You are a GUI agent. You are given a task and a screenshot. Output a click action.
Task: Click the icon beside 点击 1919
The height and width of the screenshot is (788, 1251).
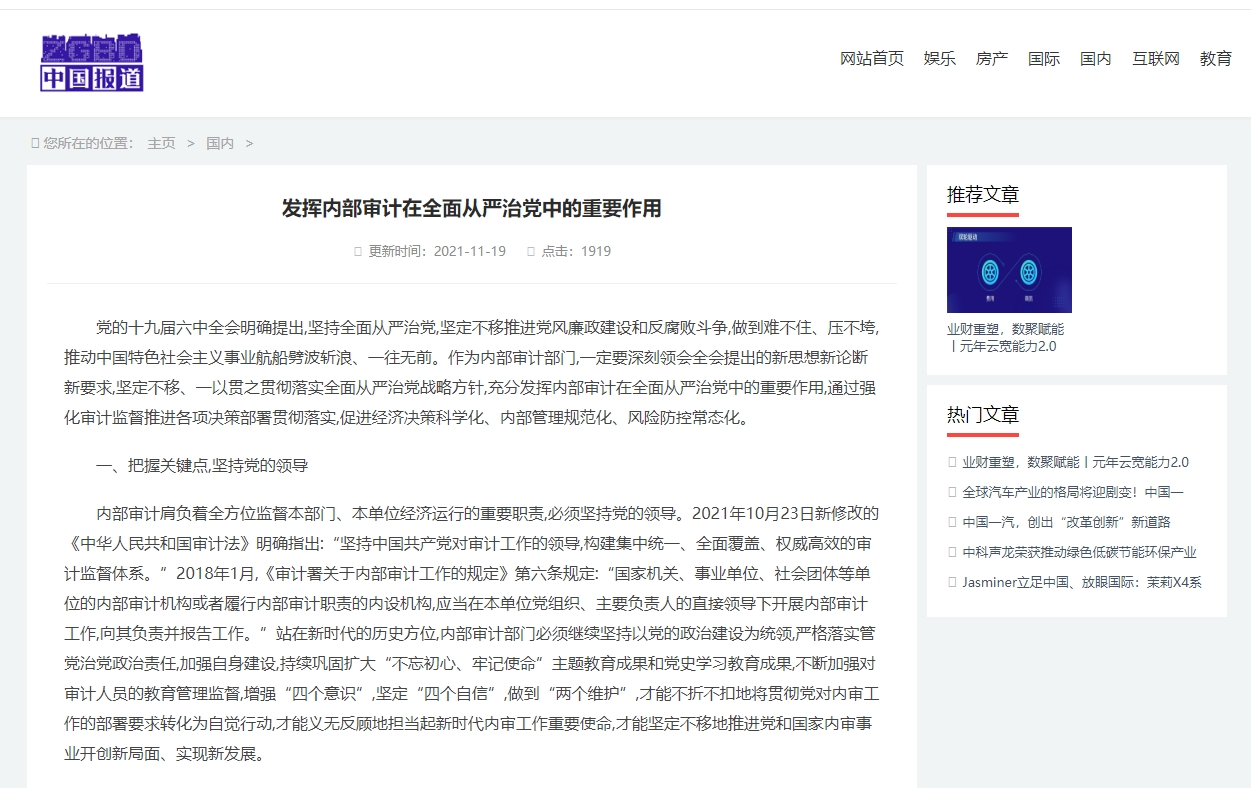pyautogui.click(x=531, y=251)
